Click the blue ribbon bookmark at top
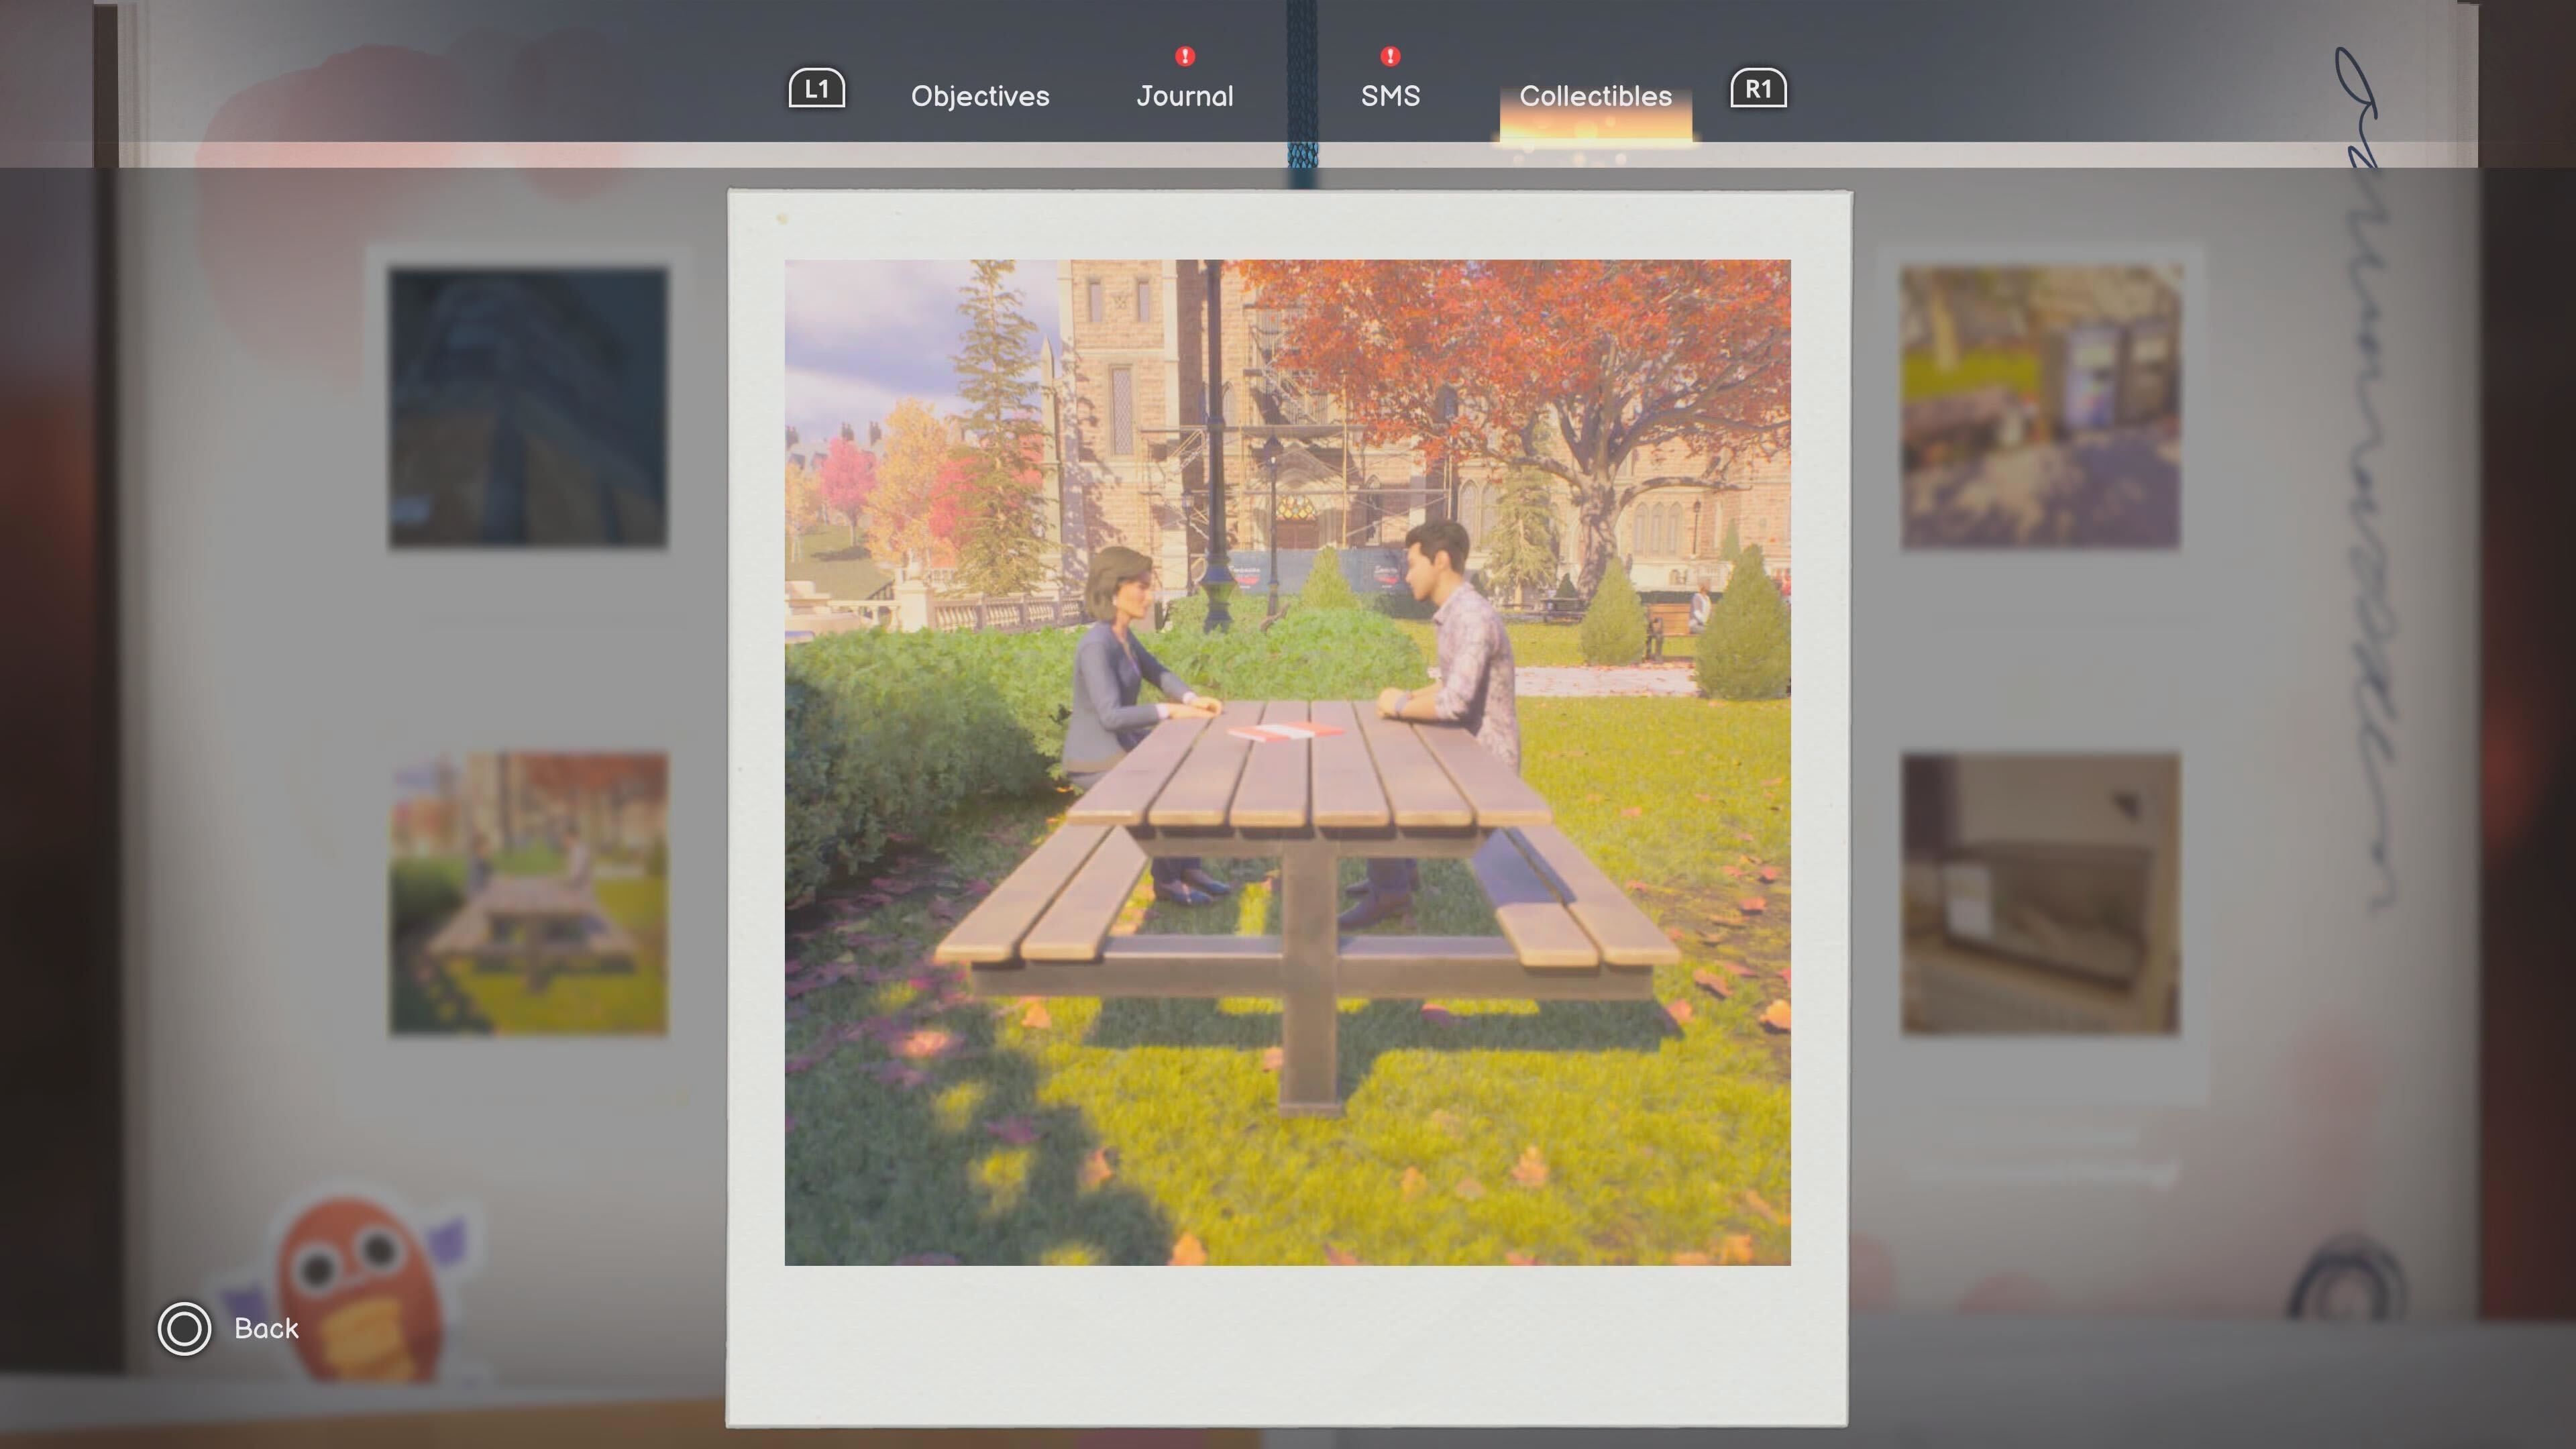 pyautogui.click(x=1302, y=90)
